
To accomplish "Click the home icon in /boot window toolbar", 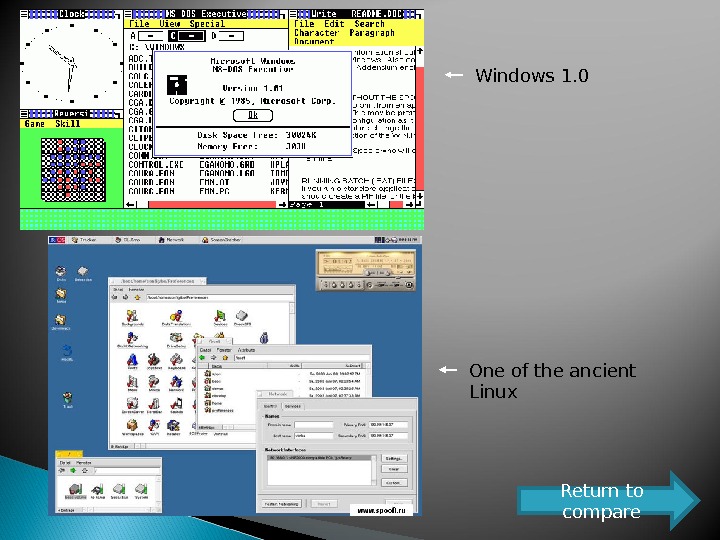I will pos(225,358).
